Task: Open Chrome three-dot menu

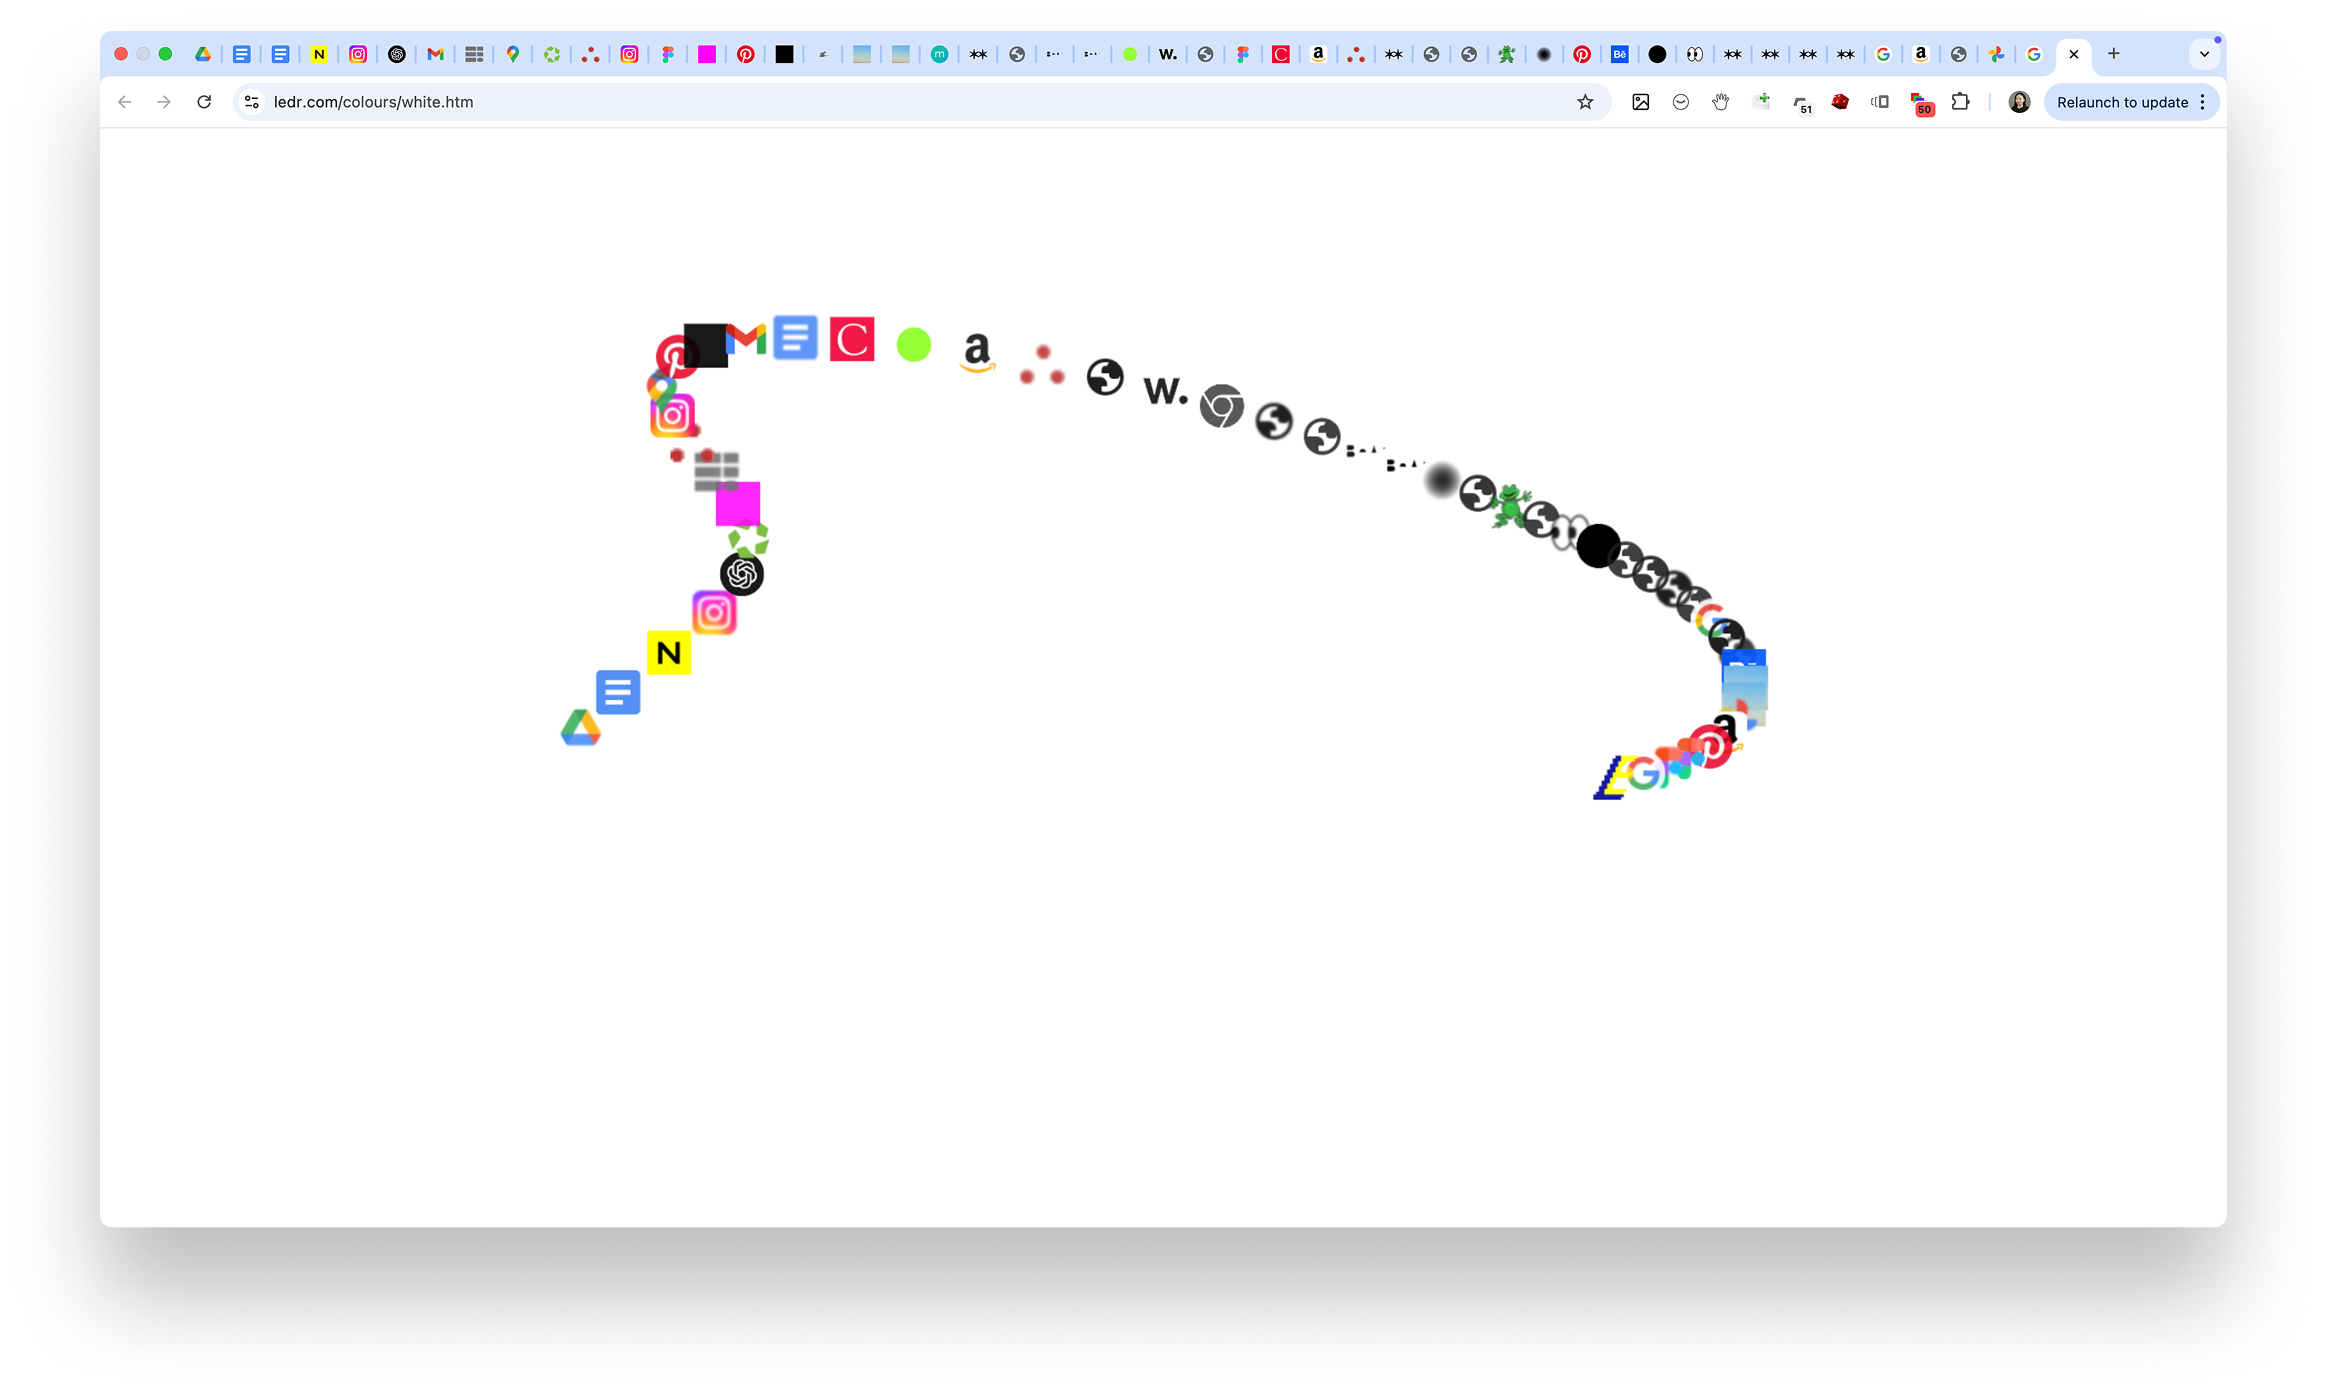Action: coord(2203,102)
